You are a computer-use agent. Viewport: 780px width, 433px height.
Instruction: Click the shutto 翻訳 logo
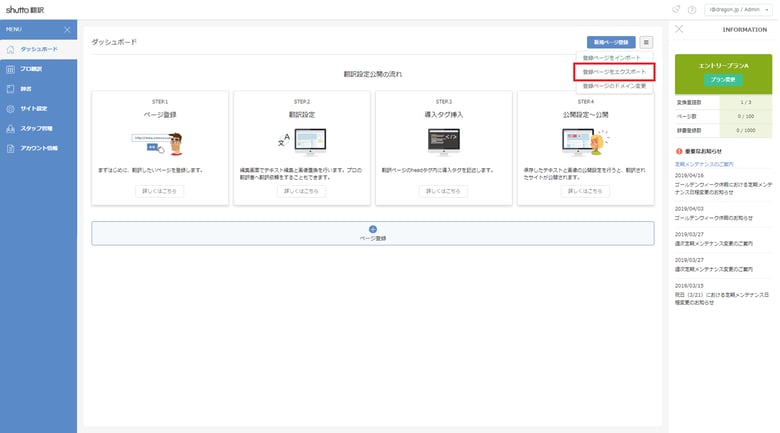coord(25,9)
